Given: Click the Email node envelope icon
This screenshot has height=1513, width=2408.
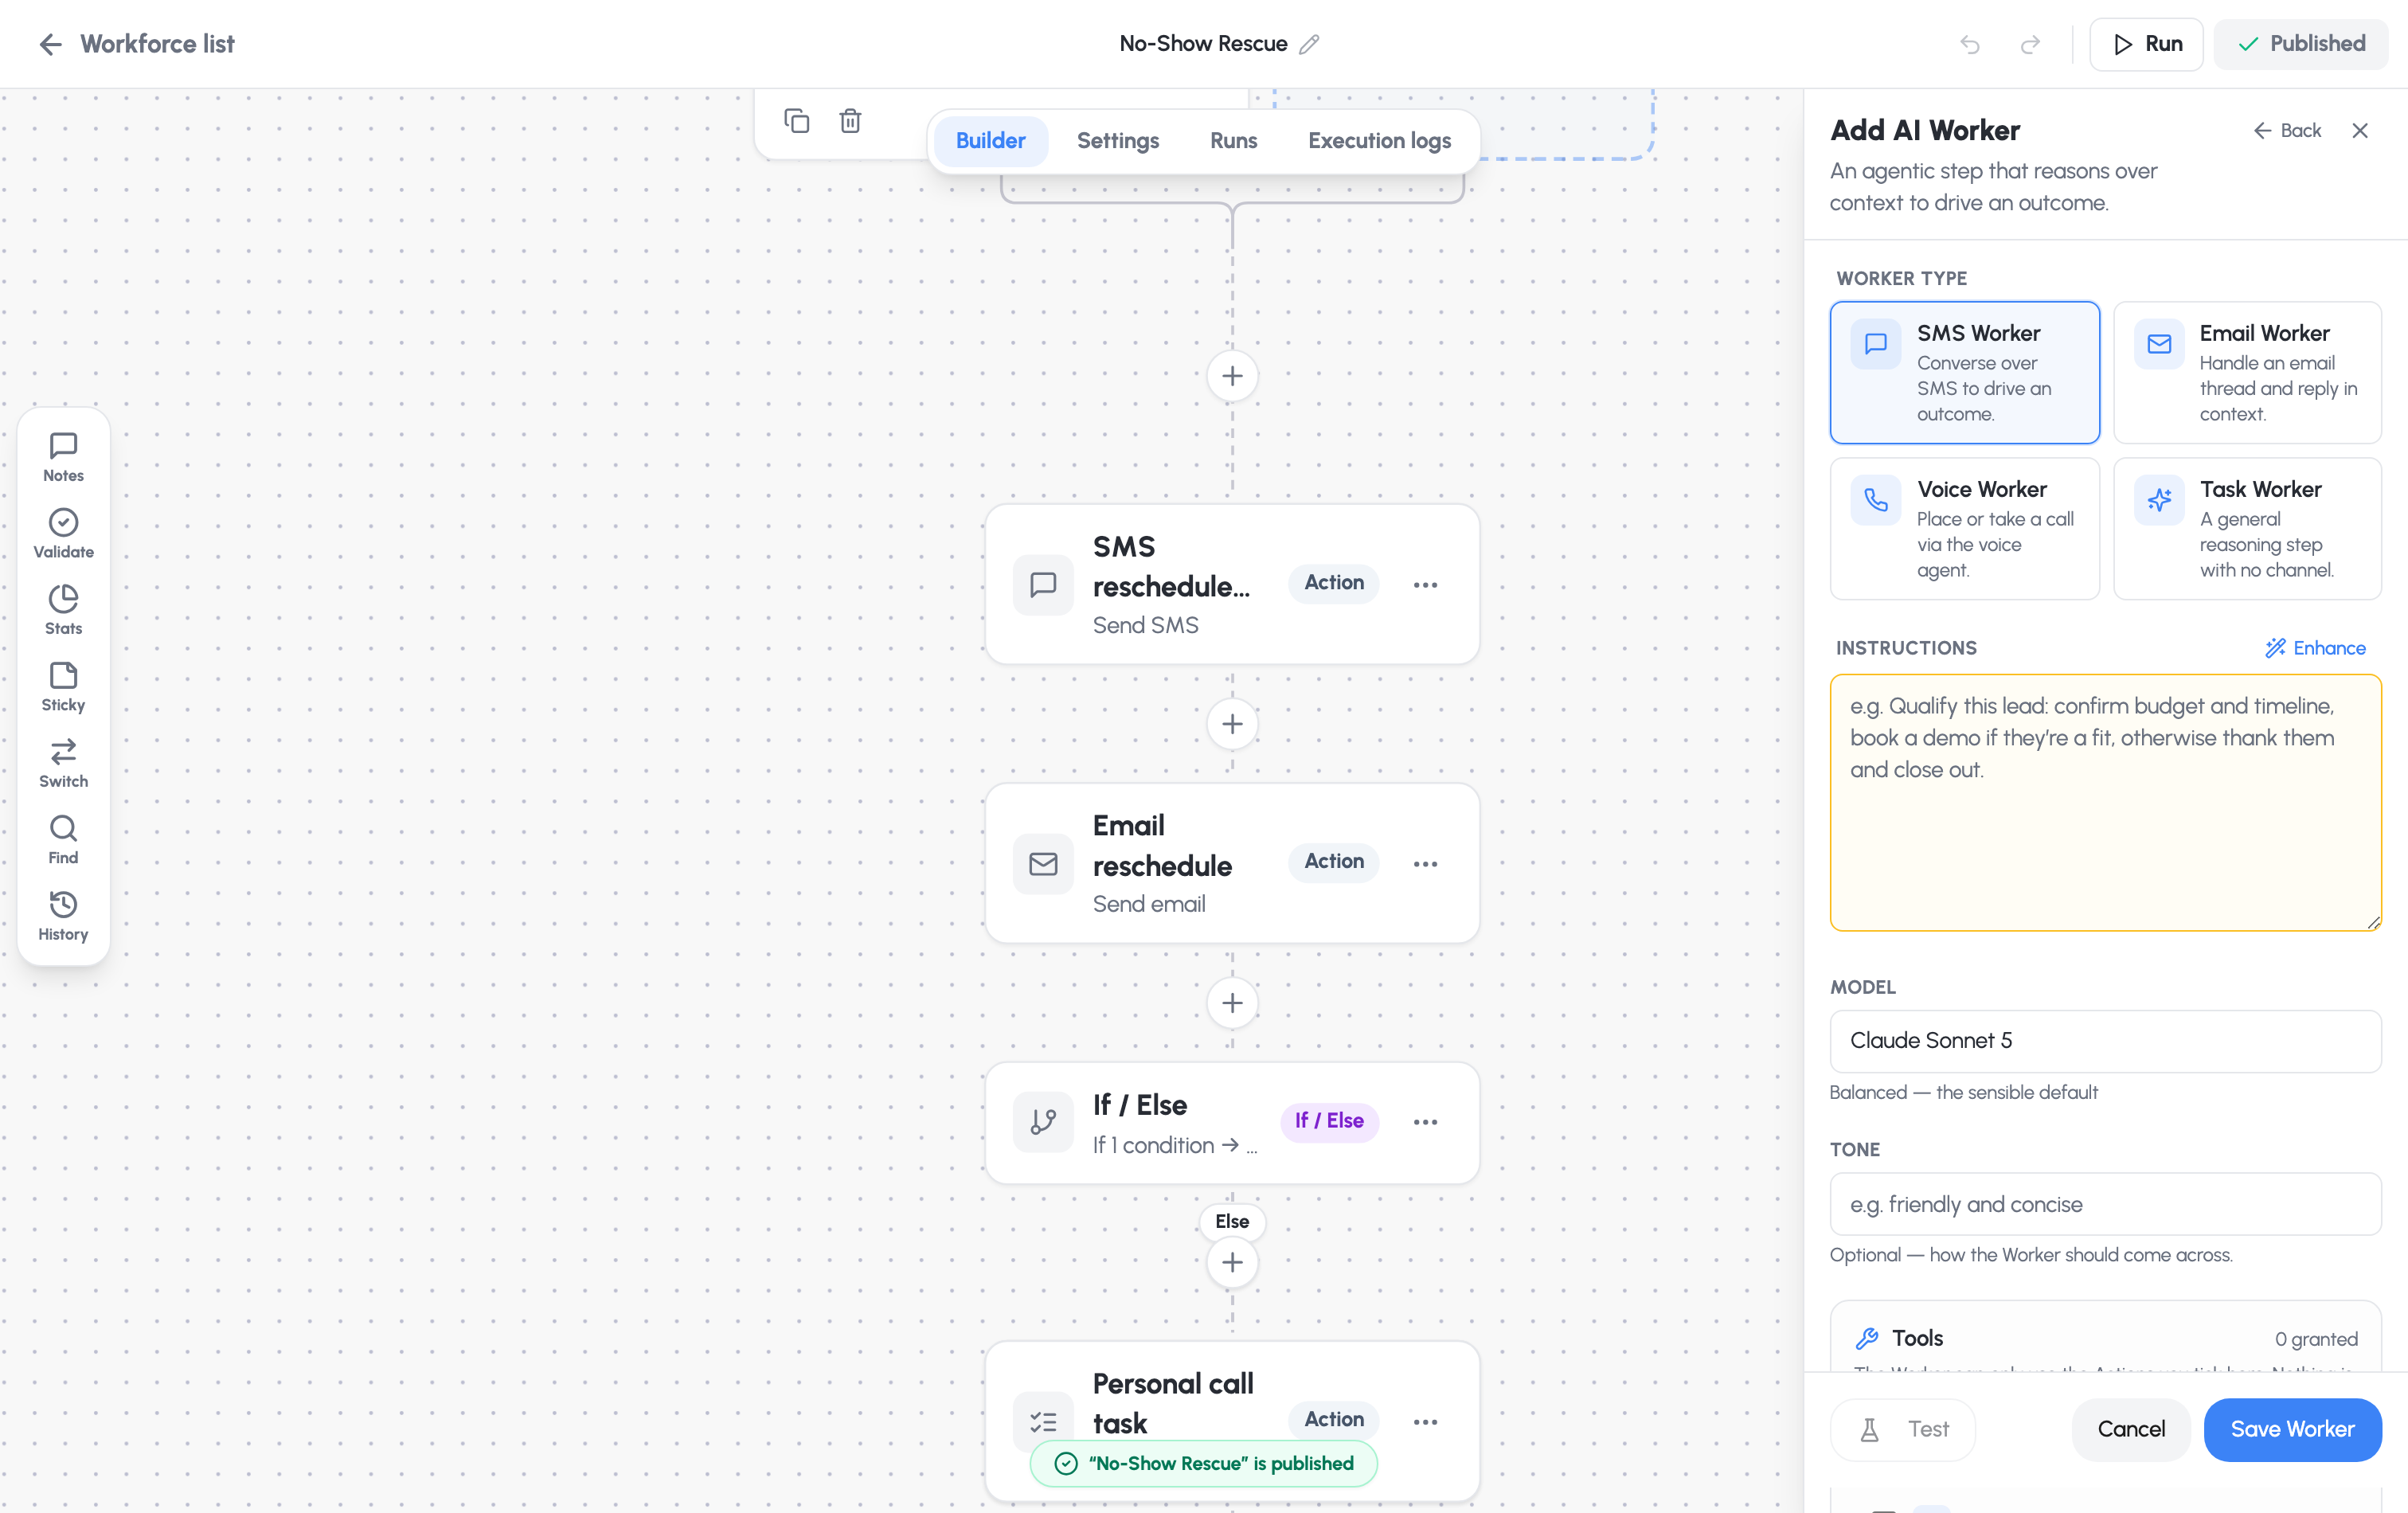Looking at the screenshot, I should 1043,863.
